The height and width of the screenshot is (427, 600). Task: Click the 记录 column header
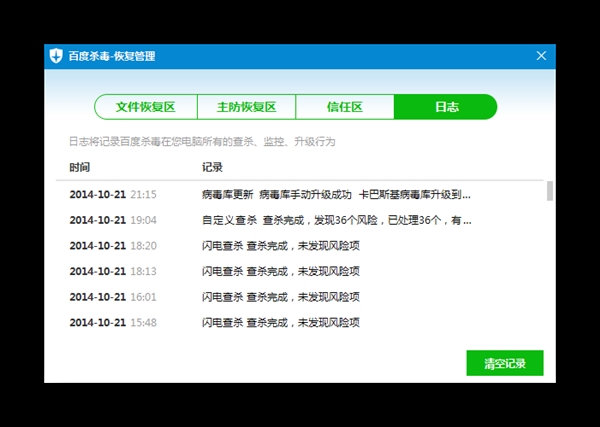pyautogui.click(x=212, y=167)
